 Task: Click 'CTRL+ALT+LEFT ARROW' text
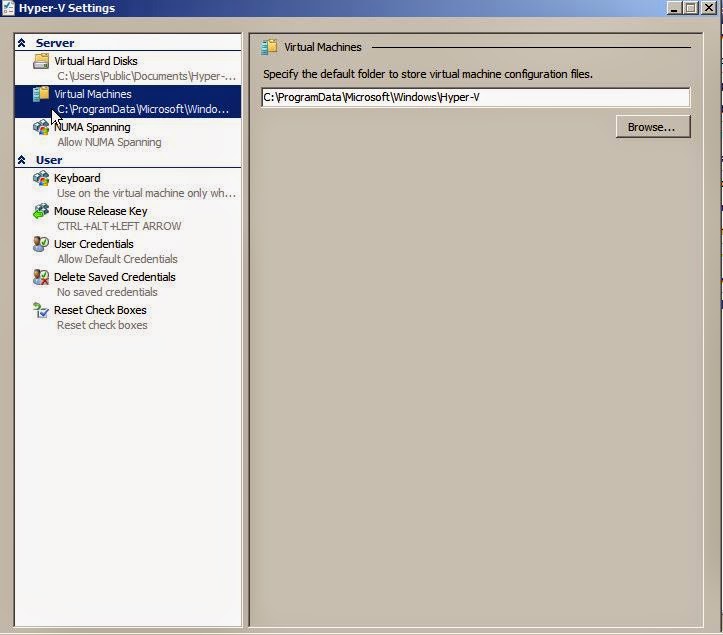[x=119, y=226]
